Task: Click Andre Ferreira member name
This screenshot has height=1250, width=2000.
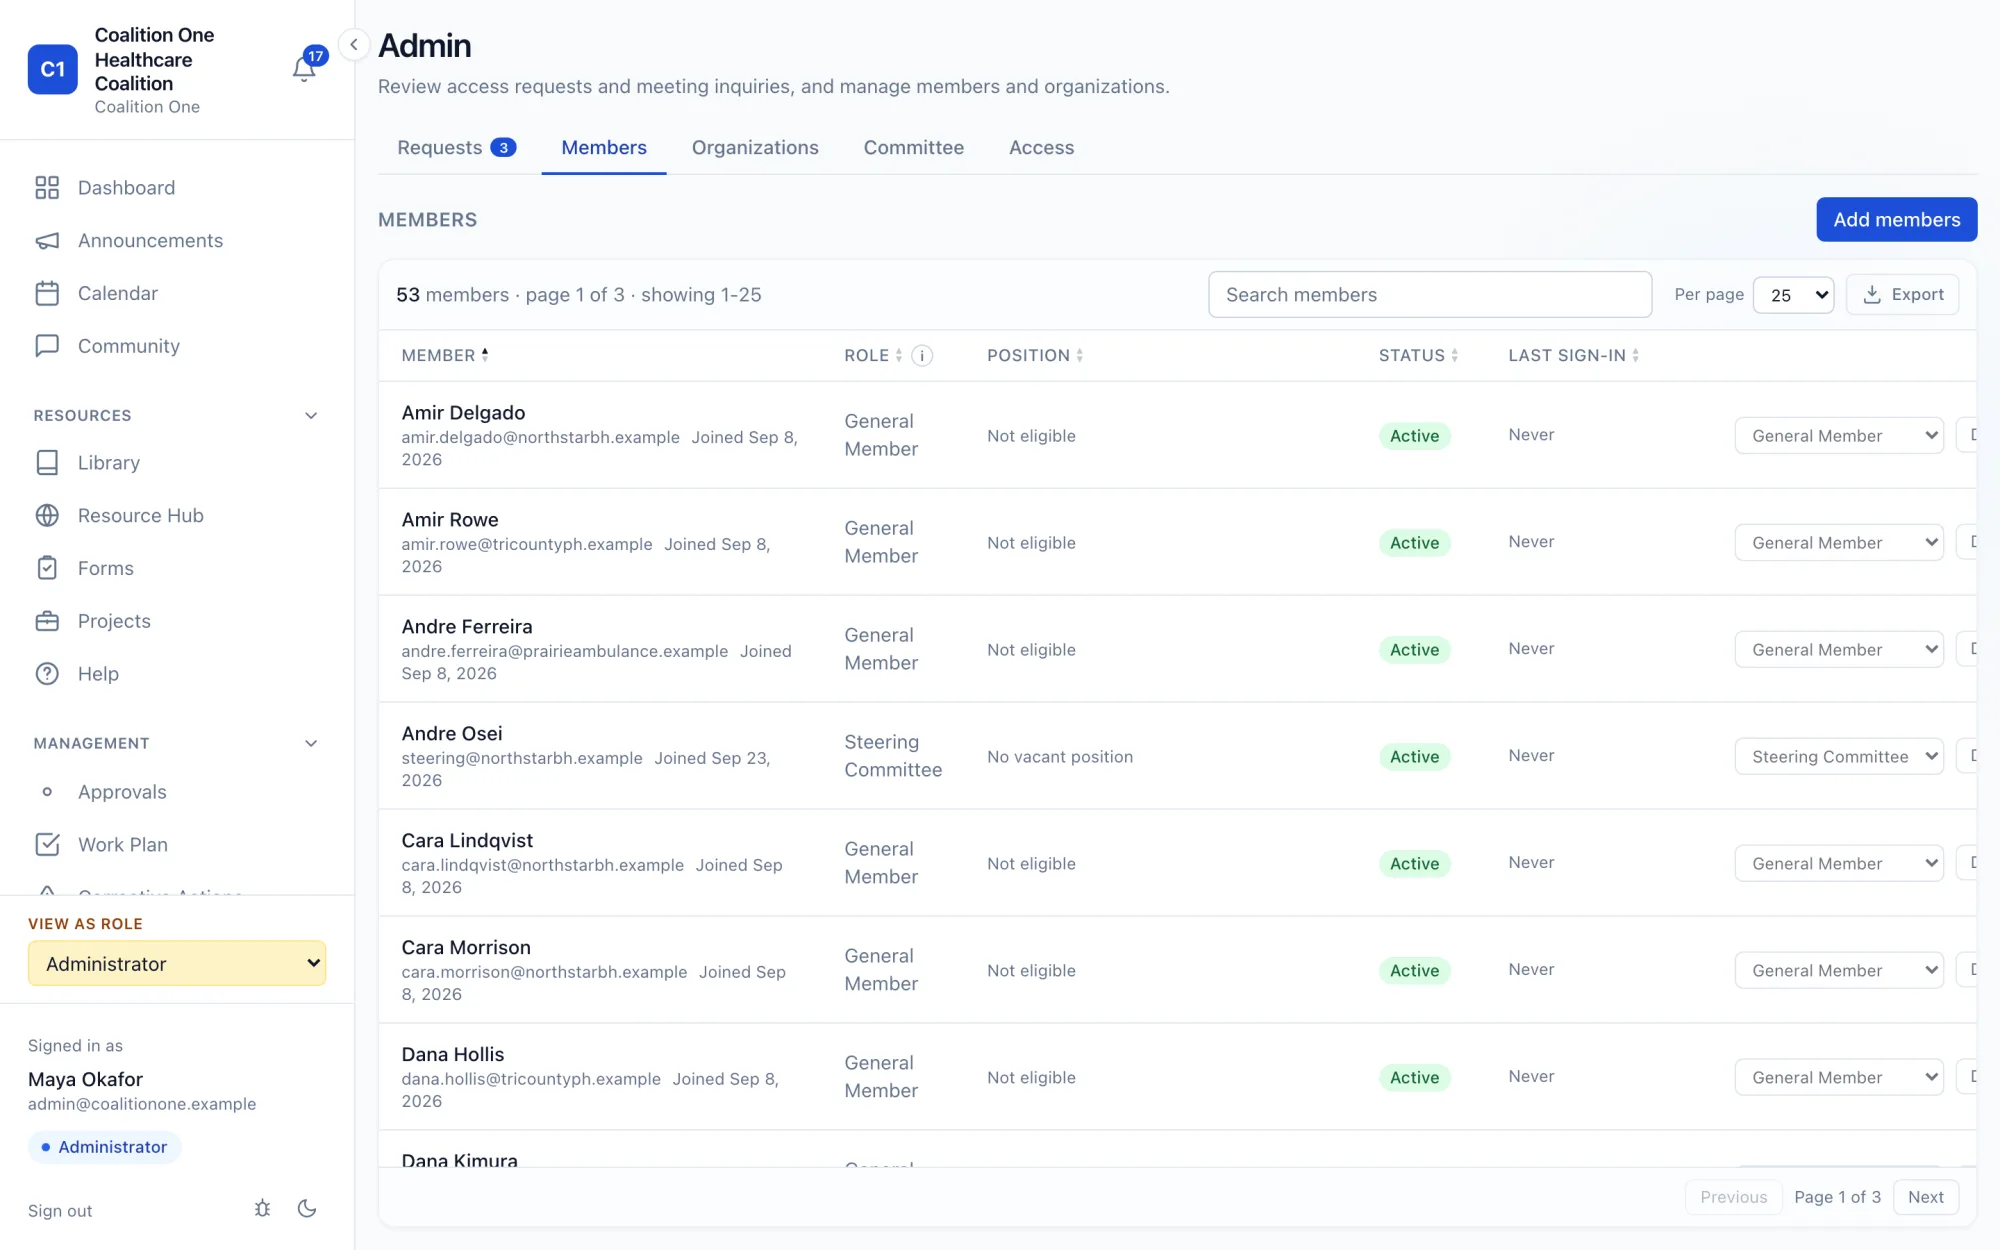Action: [467, 627]
